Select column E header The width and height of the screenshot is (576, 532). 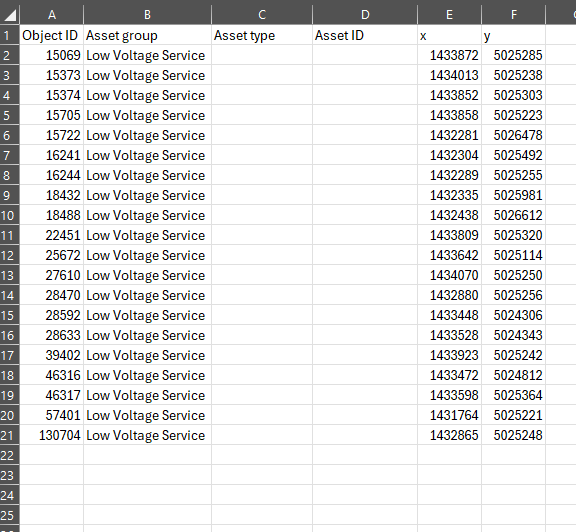[449, 15]
